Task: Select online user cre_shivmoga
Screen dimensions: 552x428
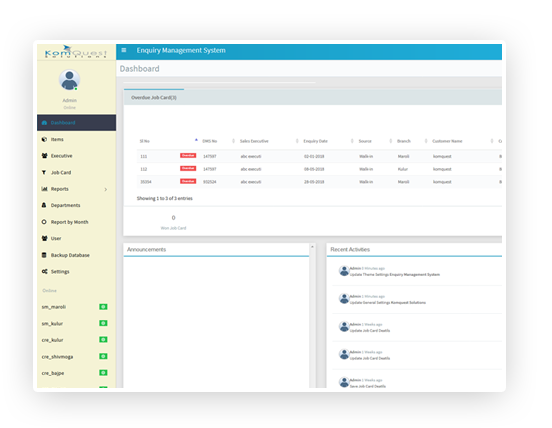Action: click(x=57, y=357)
